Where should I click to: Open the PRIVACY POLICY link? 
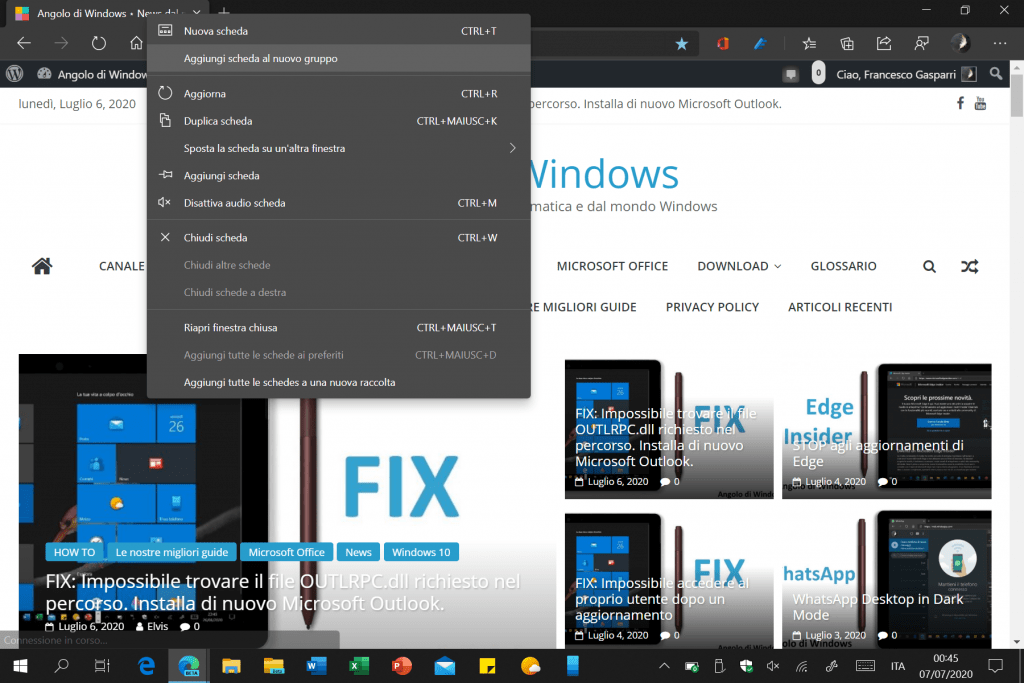click(x=712, y=307)
